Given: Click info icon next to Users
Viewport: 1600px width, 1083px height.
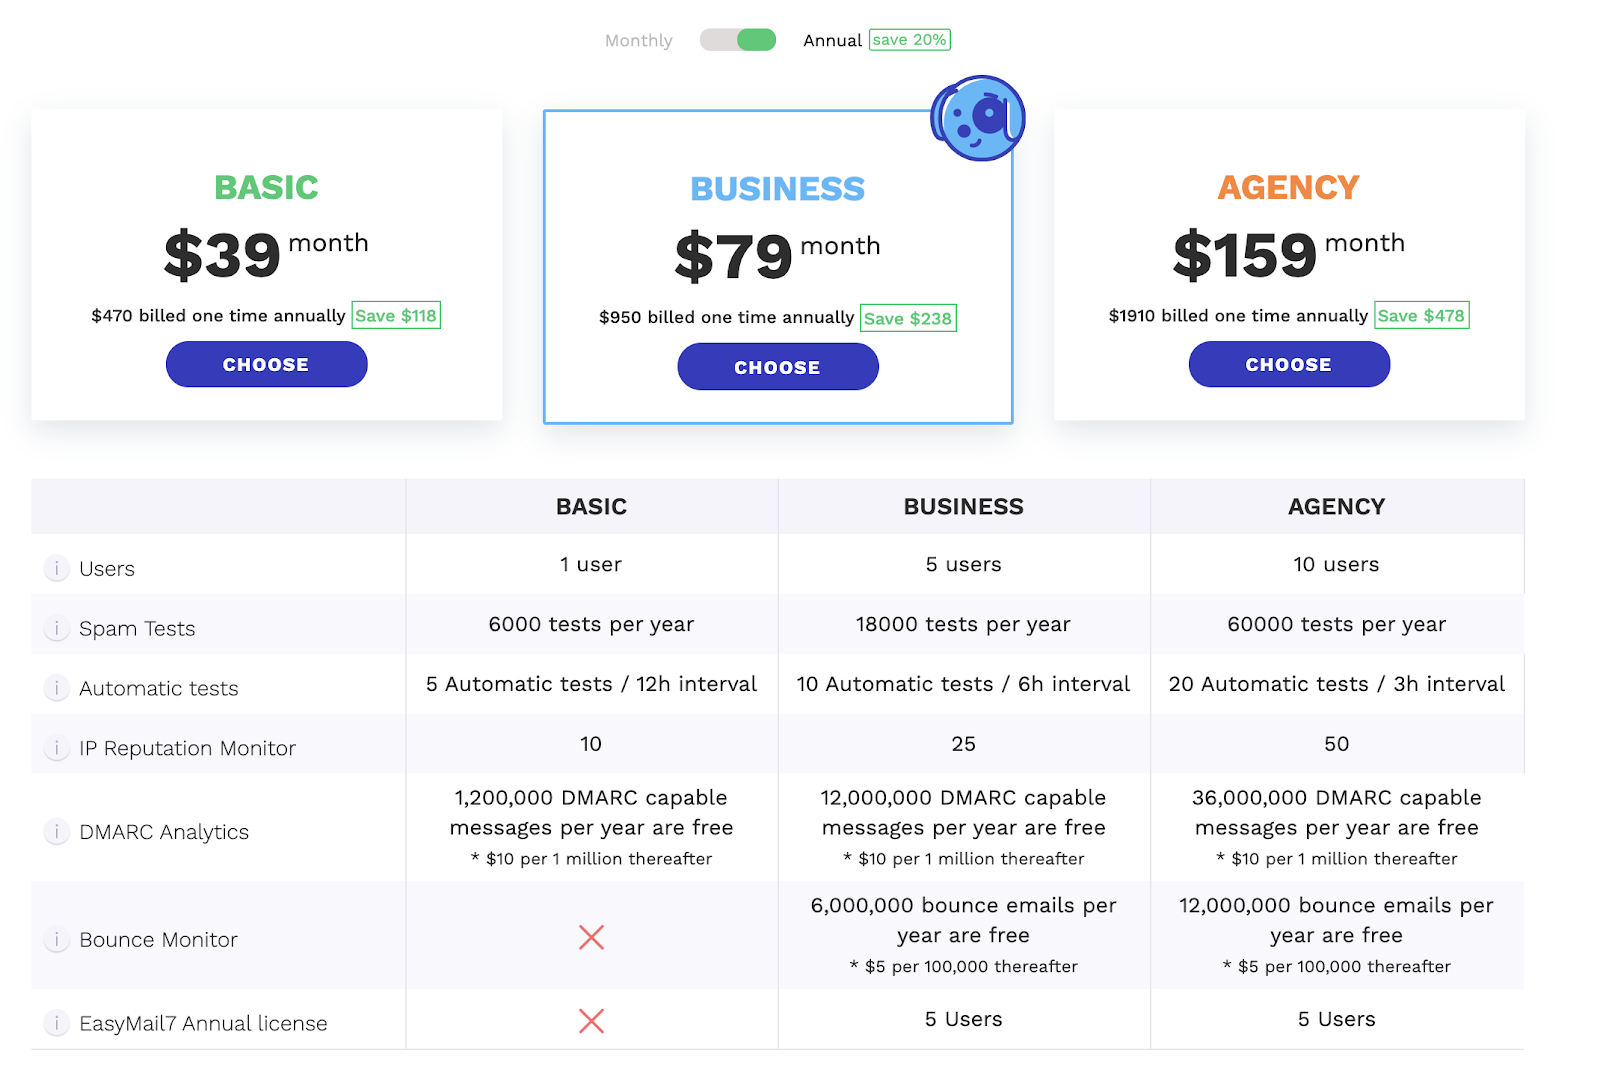Looking at the screenshot, I should click(57, 569).
